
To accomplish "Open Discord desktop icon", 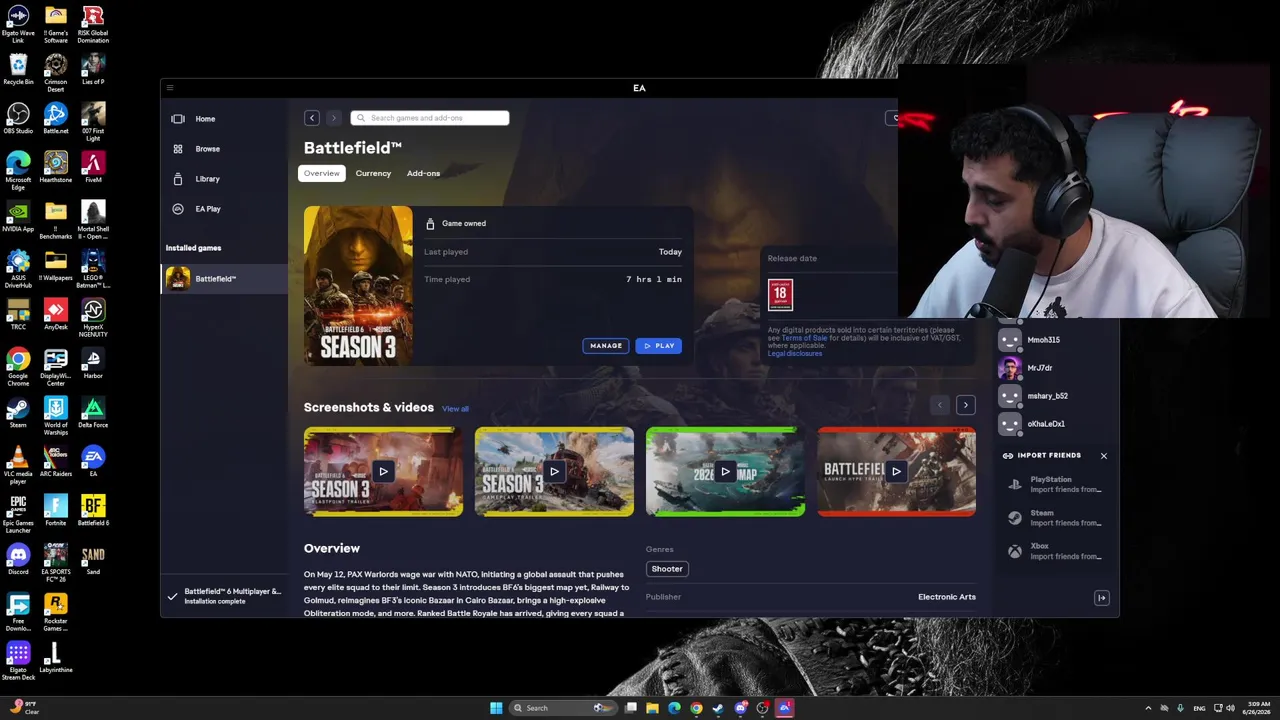I will pos(18,559).
